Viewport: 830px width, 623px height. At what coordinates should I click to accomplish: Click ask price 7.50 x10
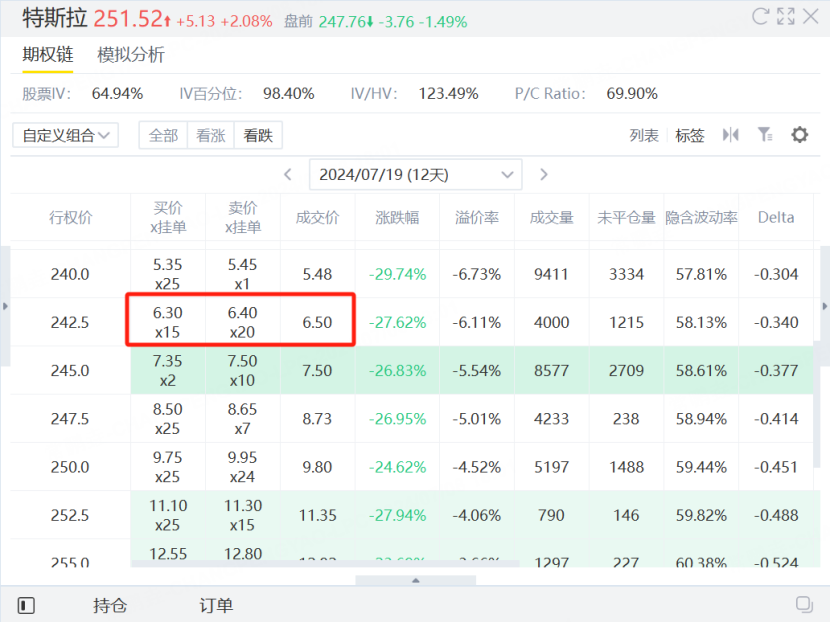tap(242, 371)
